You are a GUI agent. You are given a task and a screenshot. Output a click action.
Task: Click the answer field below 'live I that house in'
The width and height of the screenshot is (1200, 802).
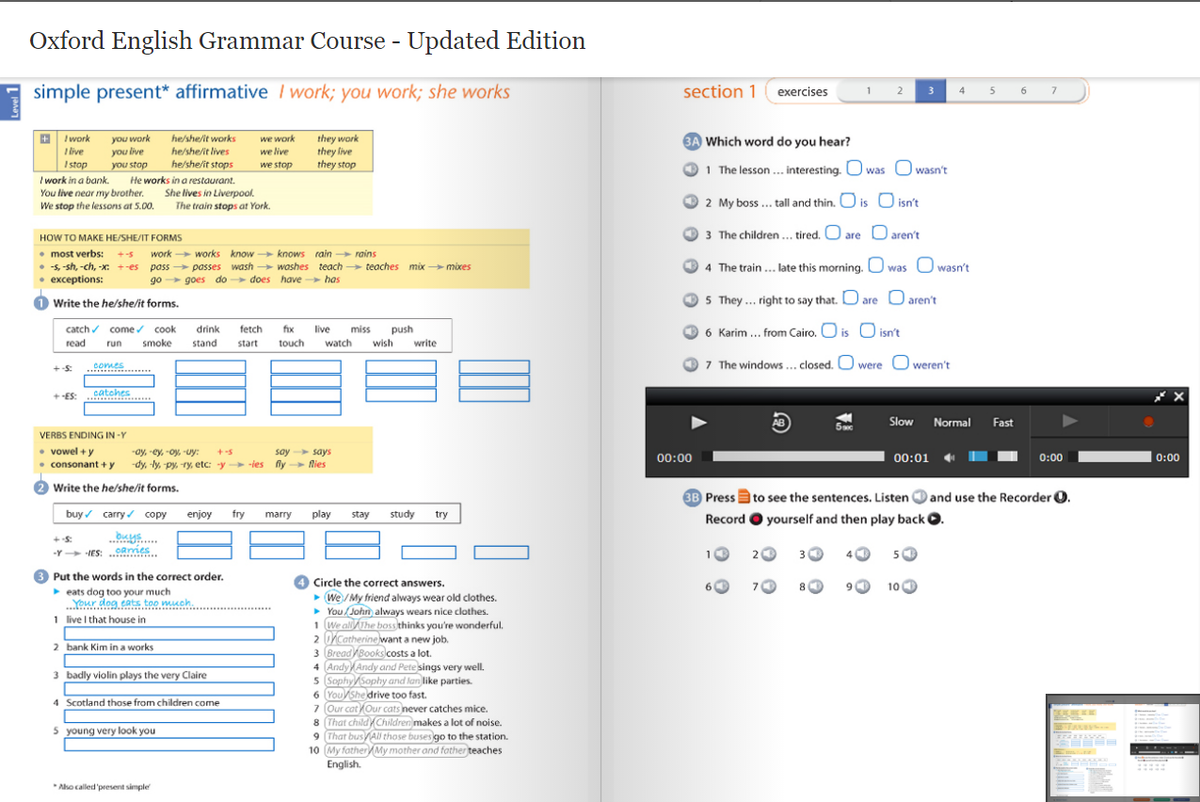tap(169, 633)
